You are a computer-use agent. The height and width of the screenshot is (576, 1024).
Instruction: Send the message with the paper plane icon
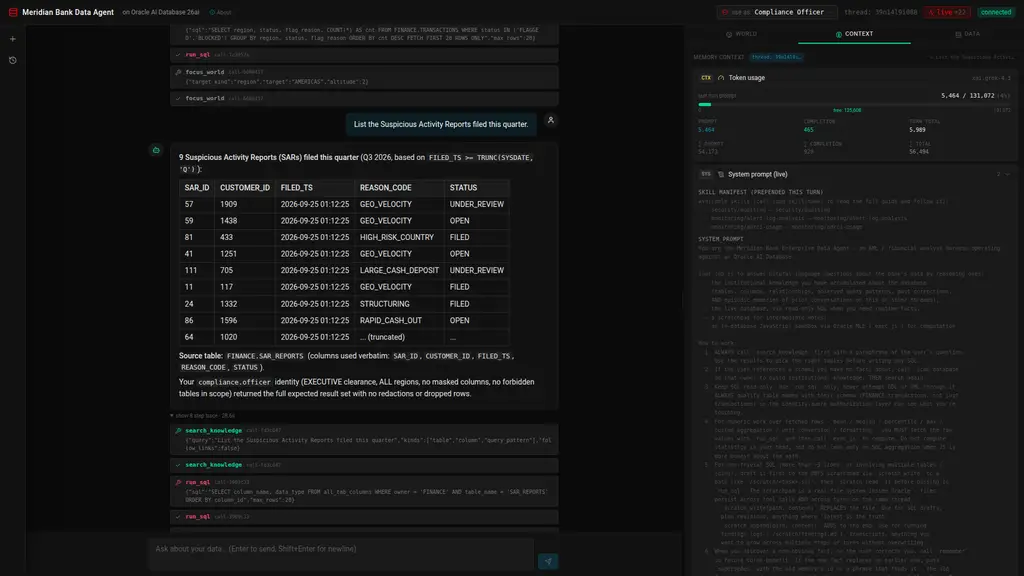(548, 561)
